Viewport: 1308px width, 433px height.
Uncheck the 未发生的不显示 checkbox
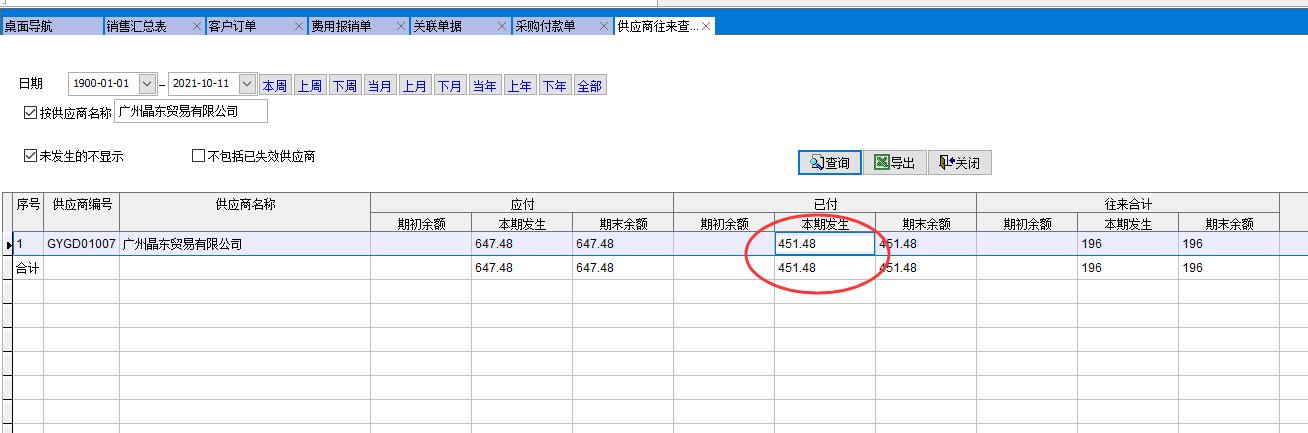click(30, 157)
